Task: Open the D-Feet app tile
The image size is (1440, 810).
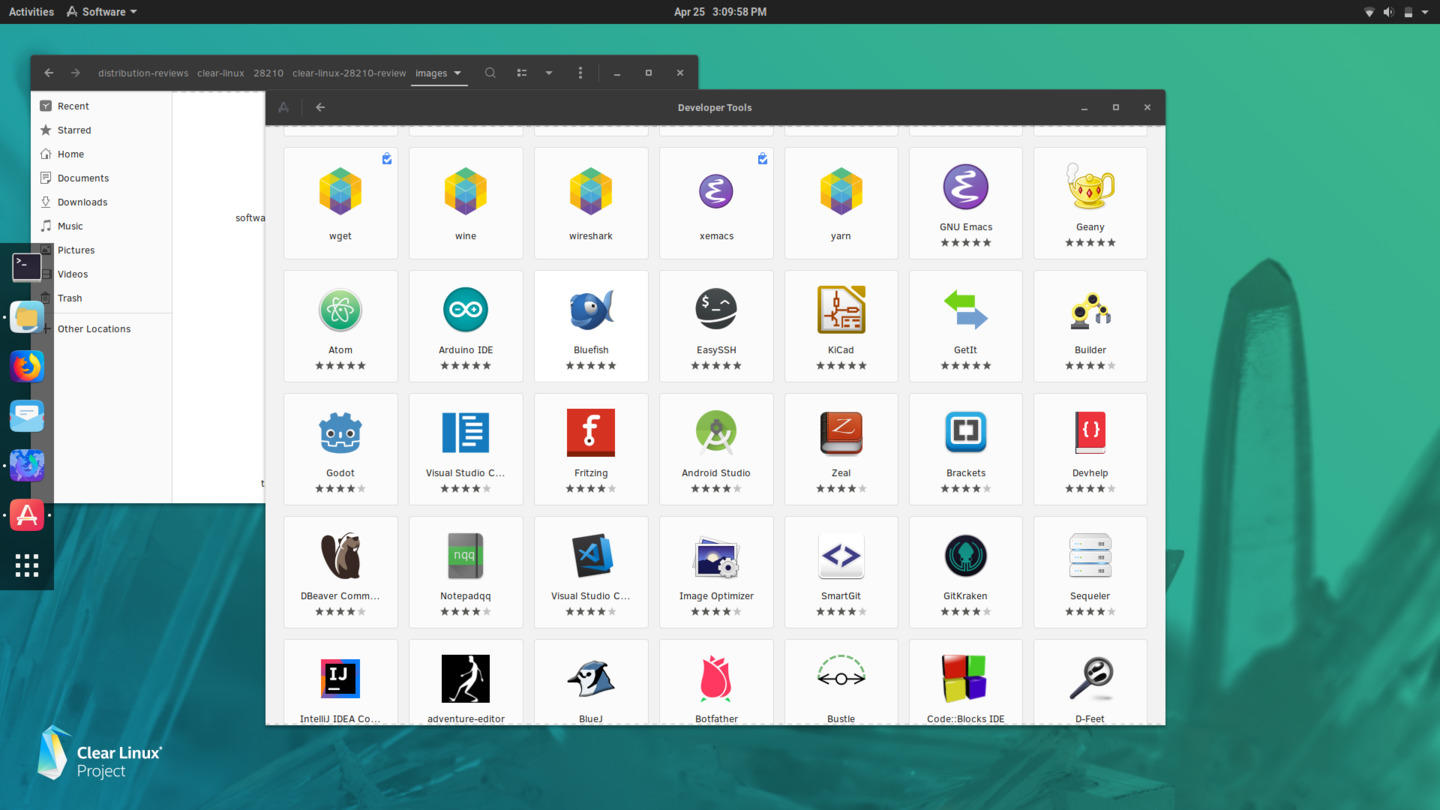Action: 1090,682
